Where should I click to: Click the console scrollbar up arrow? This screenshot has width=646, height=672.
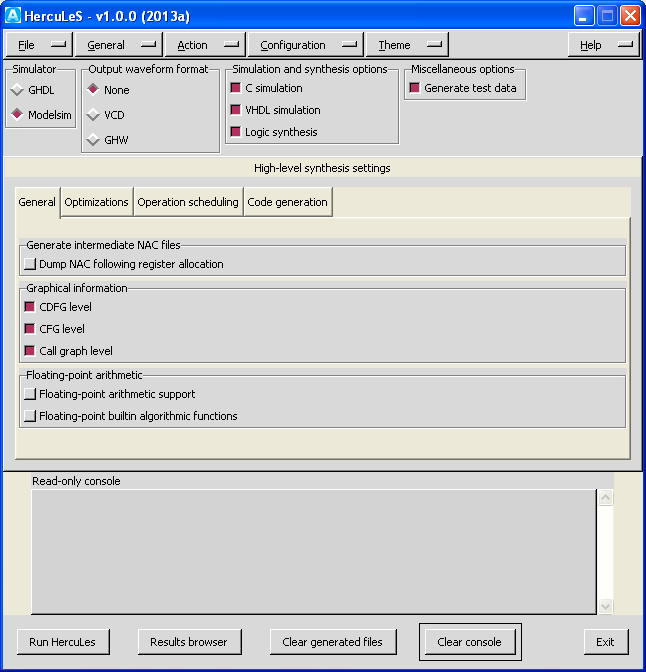pyautogui.click(x=605, y=498)
